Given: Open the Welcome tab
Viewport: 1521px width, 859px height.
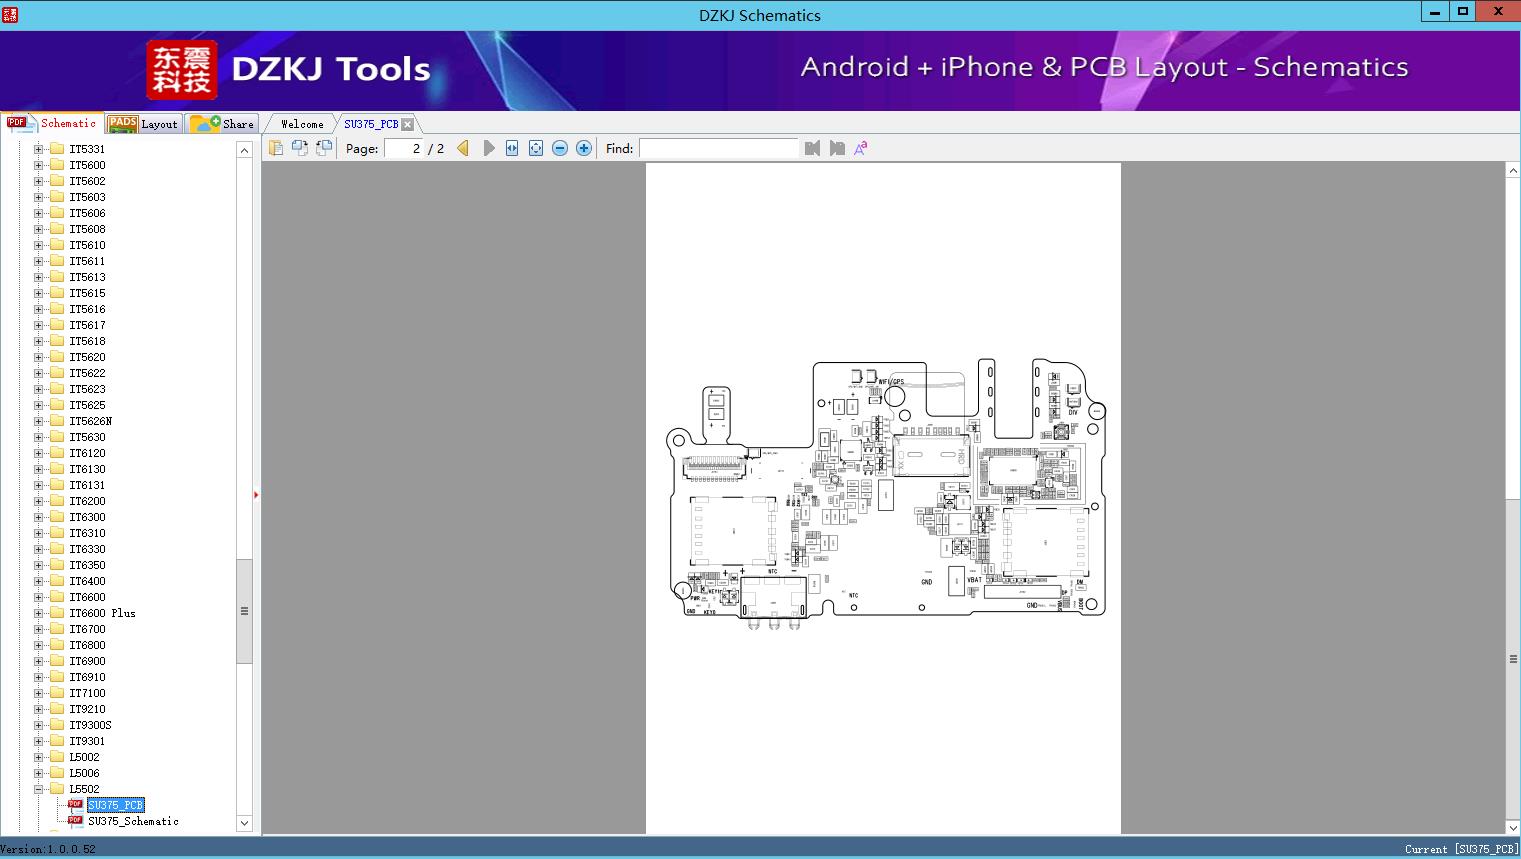Looking at the screenshot, I should tap(301, 124).
